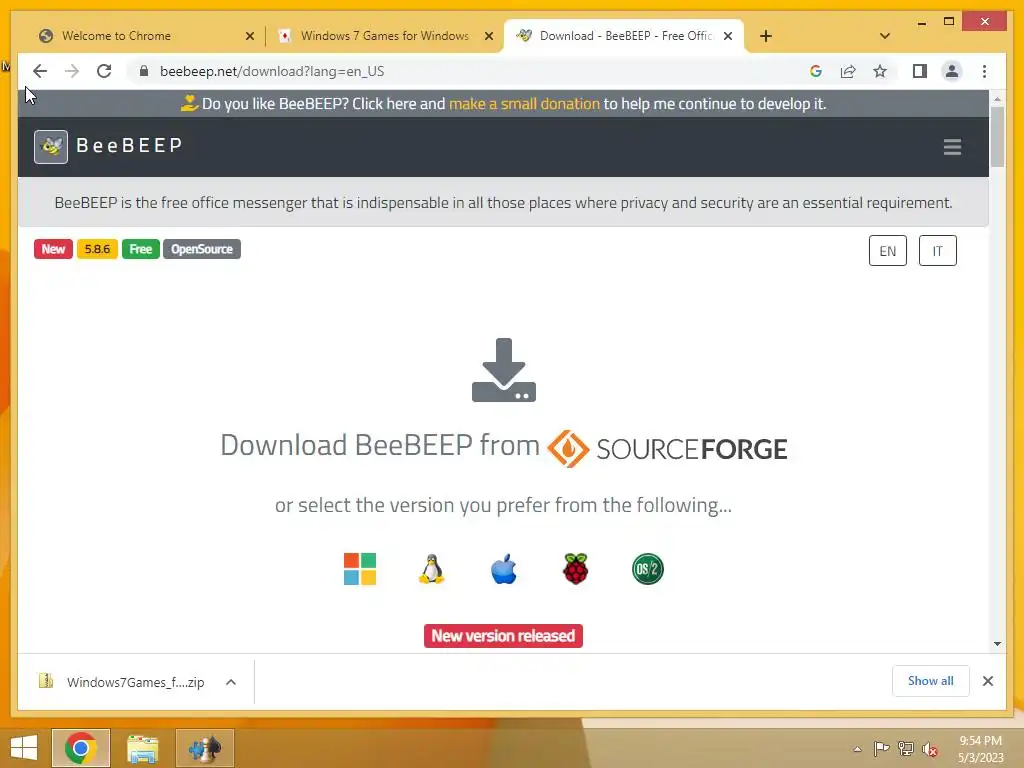Screen dimensions: 1024x768
Task: Click the 5.8.6 version badge
Action: [x=97, y=249]
